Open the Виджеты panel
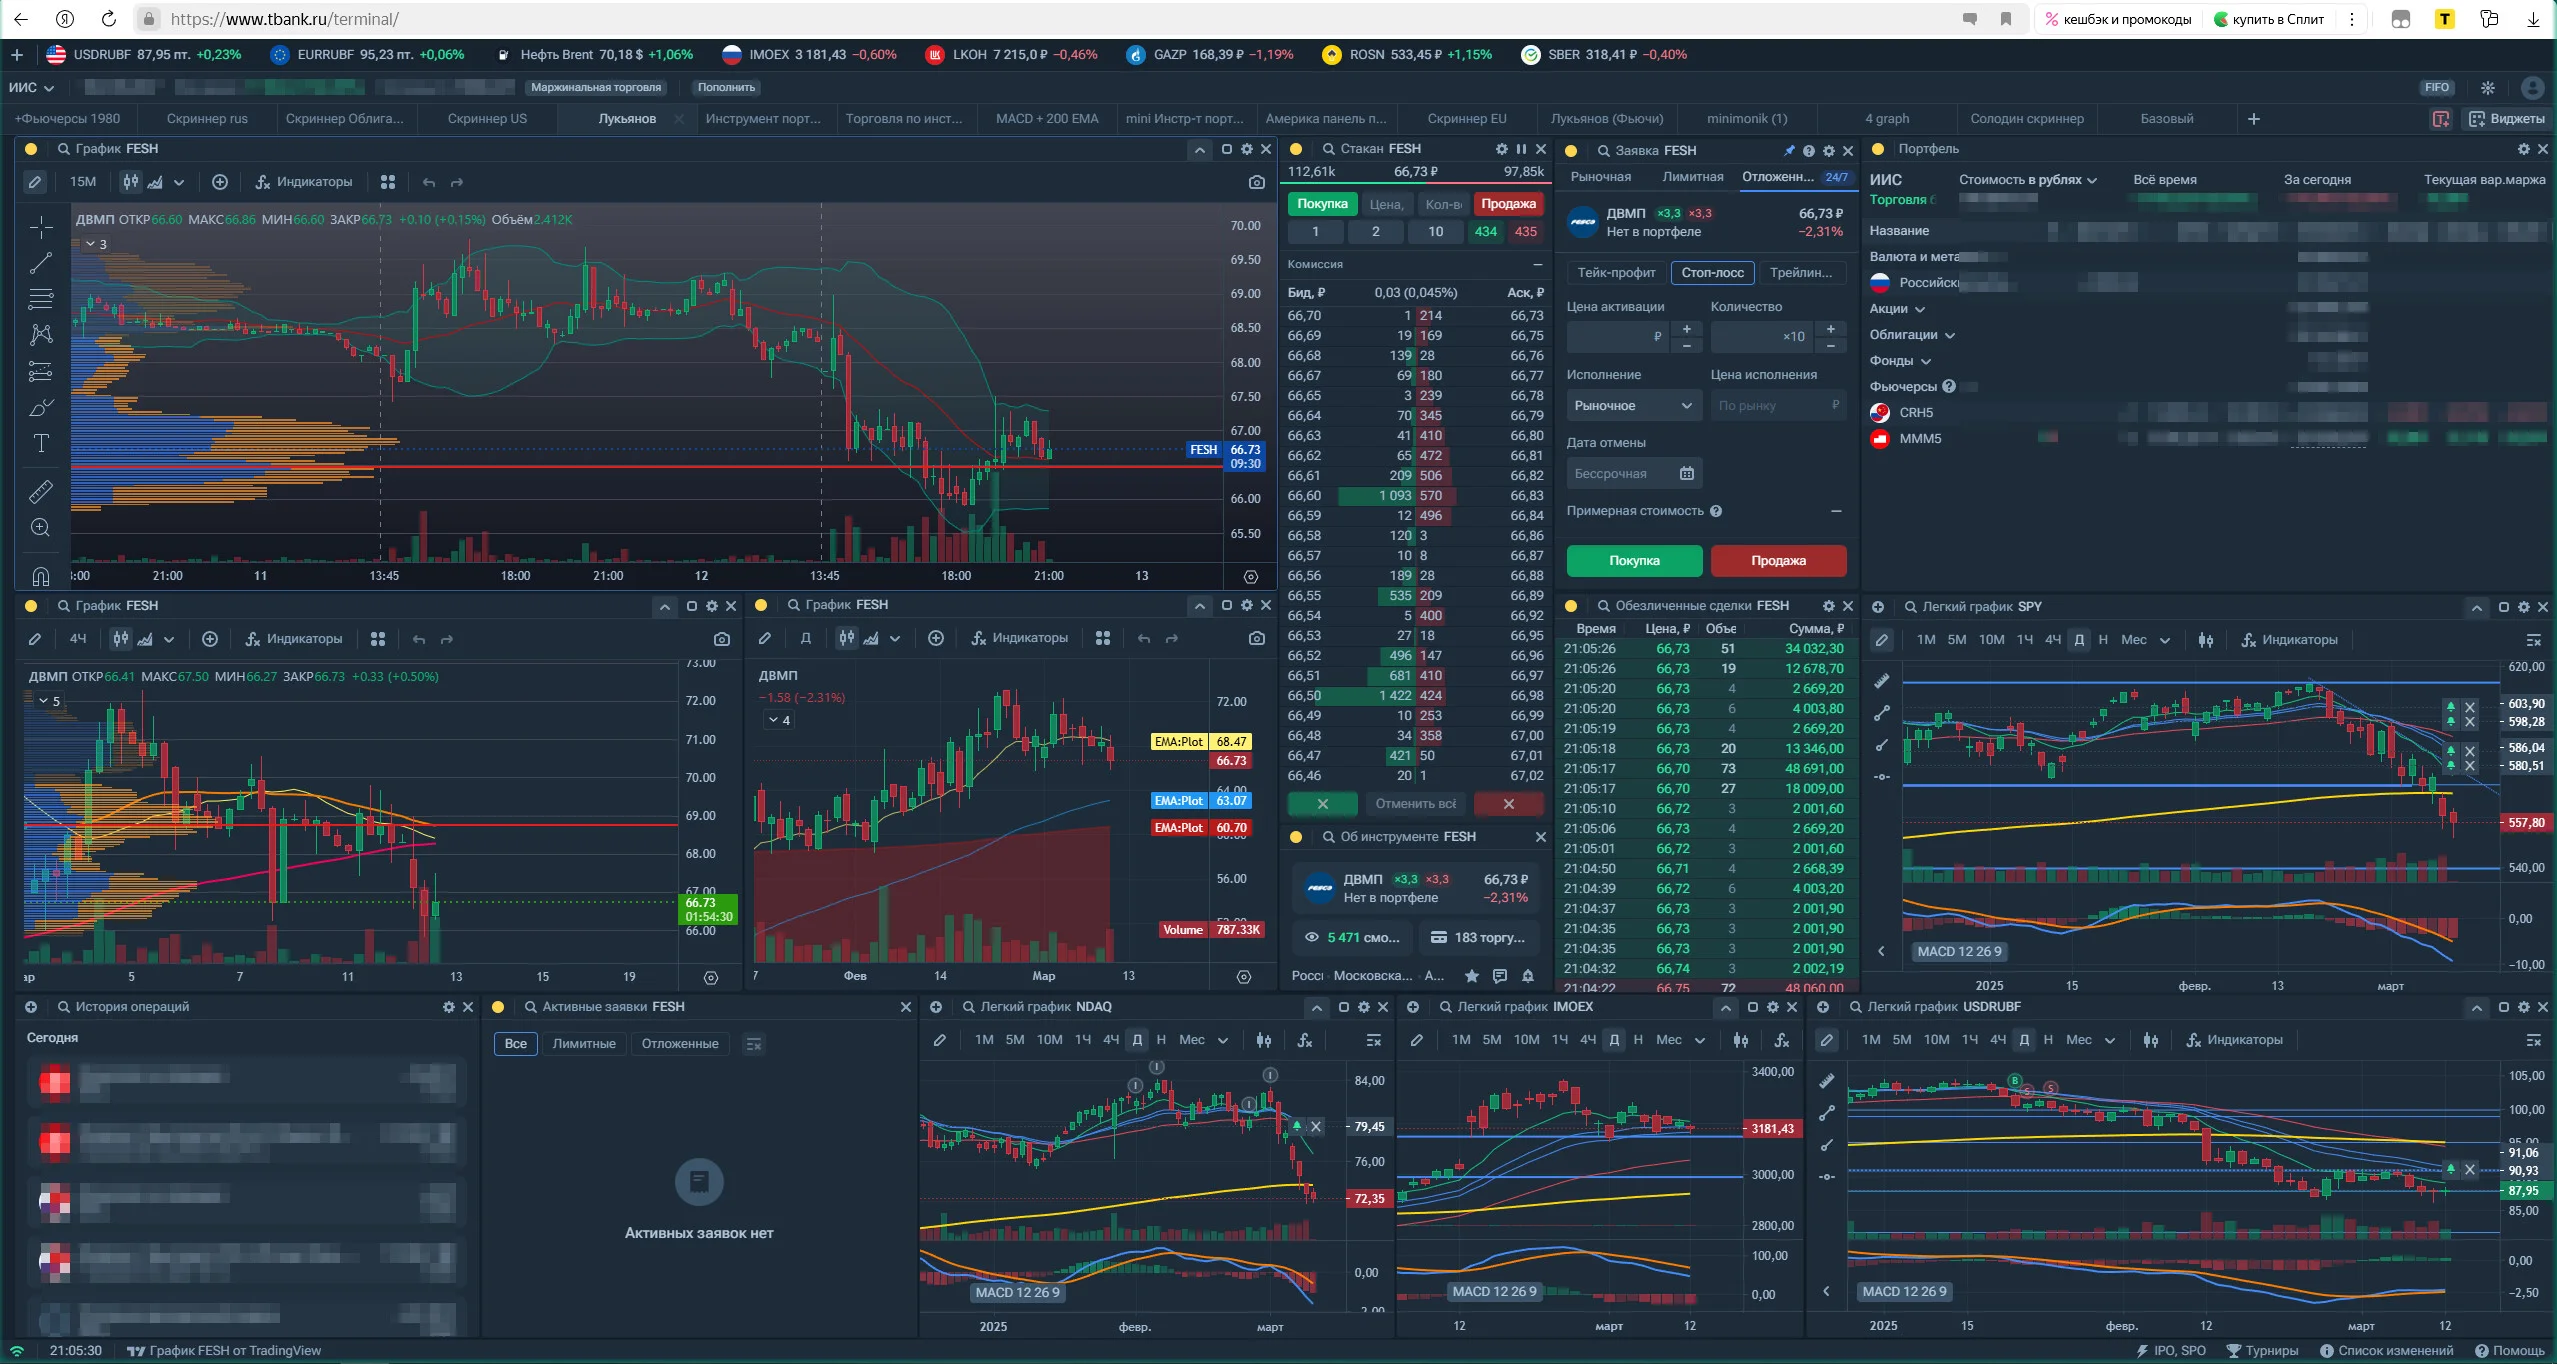 click(x=2506, y=119)
